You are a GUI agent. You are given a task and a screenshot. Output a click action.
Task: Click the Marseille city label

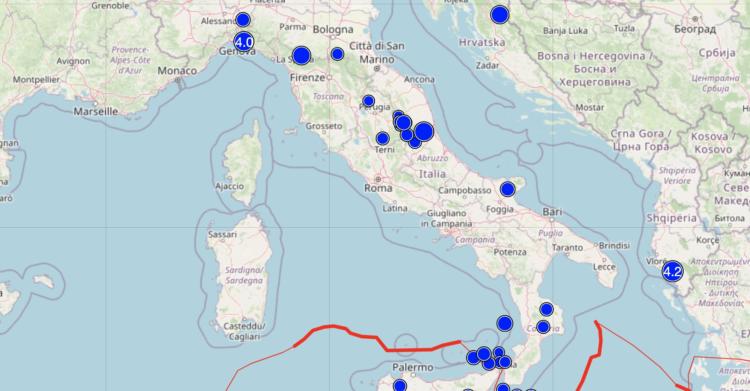point(96,112)
